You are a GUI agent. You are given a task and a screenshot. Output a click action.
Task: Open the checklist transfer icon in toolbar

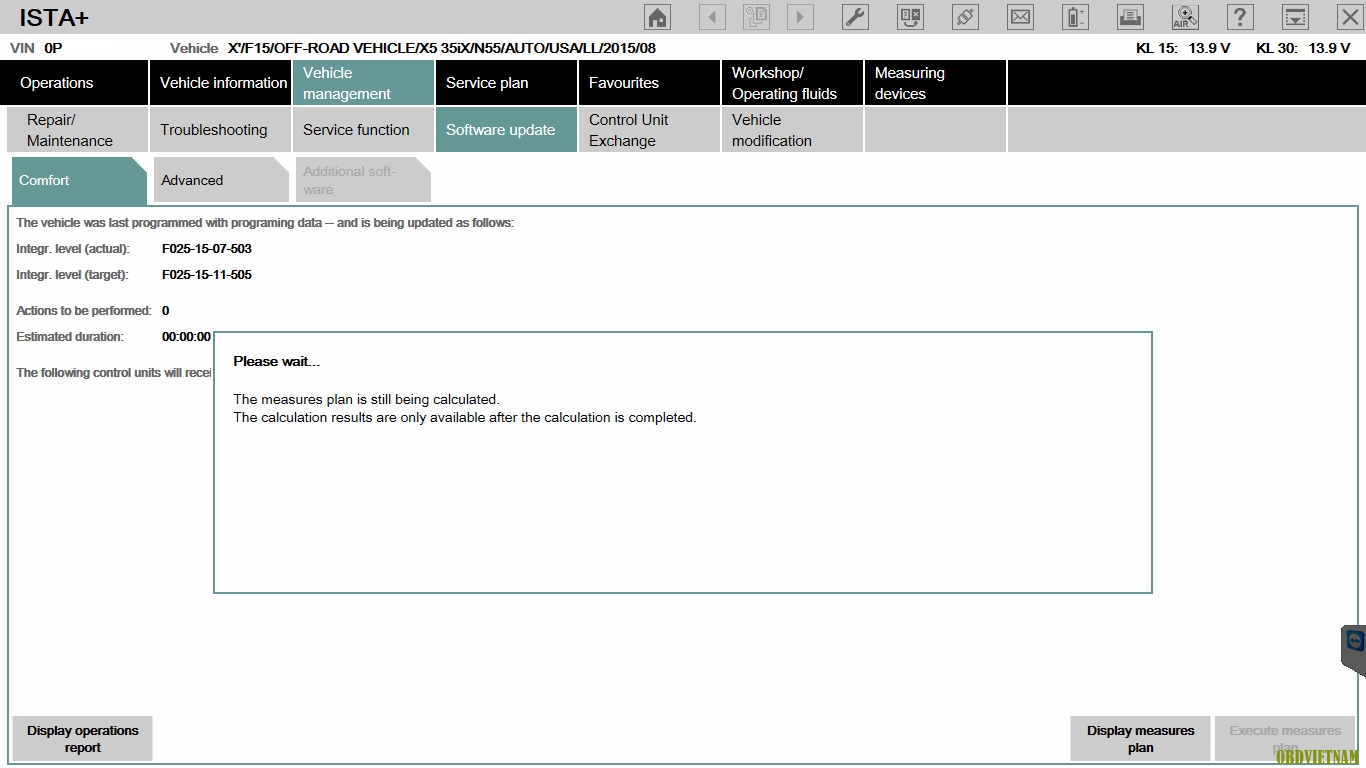(910, 17)
